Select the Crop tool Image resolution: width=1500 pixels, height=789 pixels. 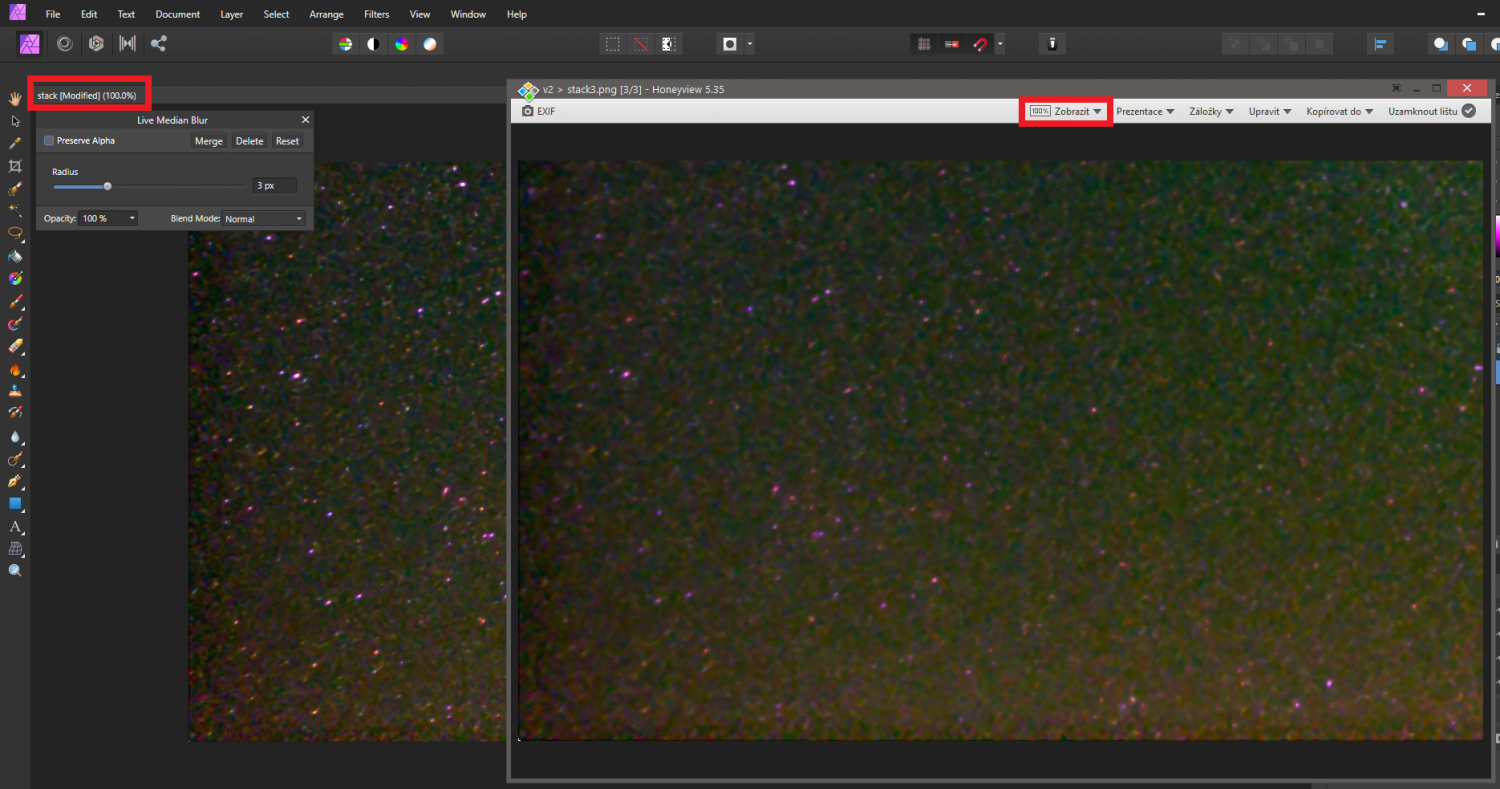point(15,166)
